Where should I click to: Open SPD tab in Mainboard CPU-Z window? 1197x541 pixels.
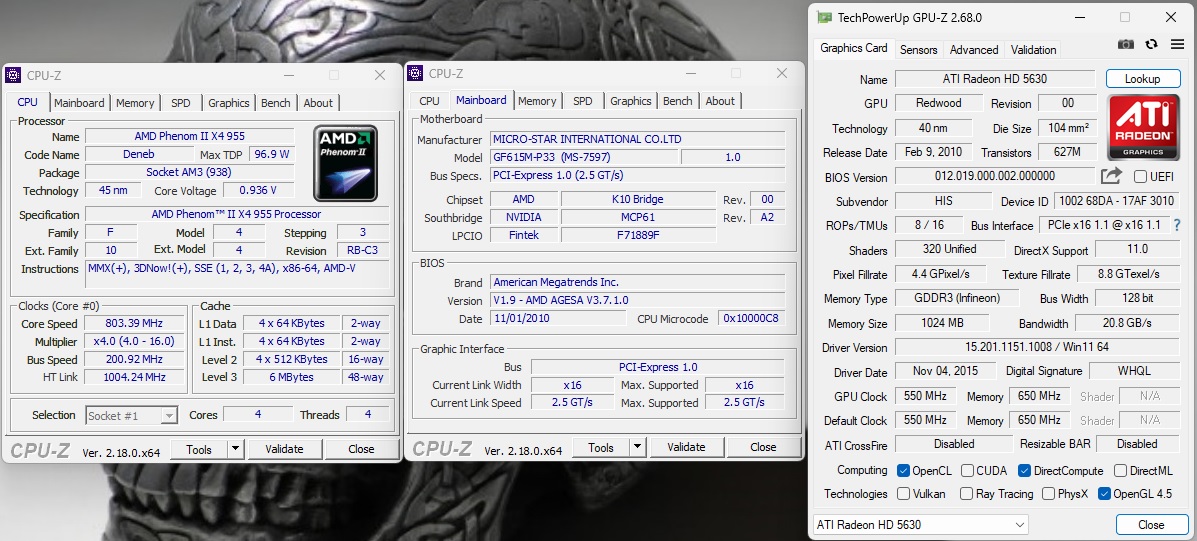[x=582, y=101]
